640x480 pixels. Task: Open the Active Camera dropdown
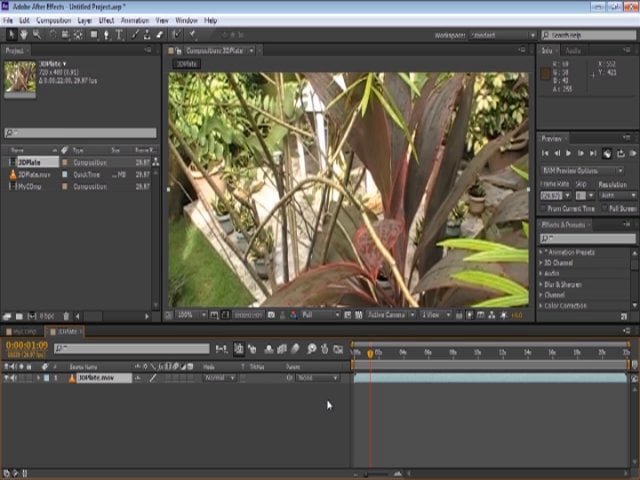[391, 315]
